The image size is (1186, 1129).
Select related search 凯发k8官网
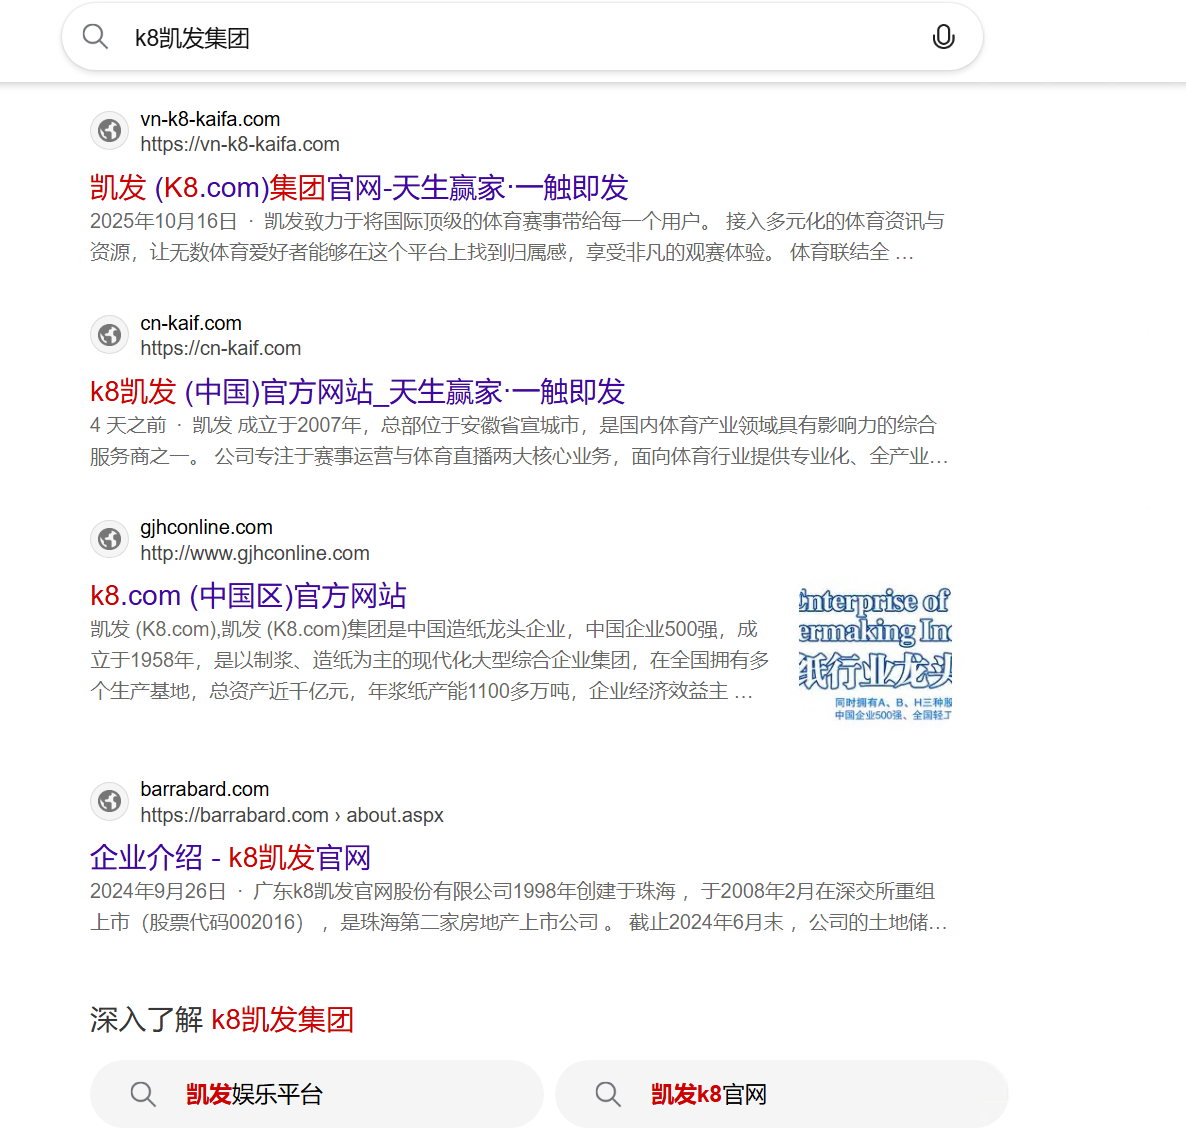(781, 1093)
